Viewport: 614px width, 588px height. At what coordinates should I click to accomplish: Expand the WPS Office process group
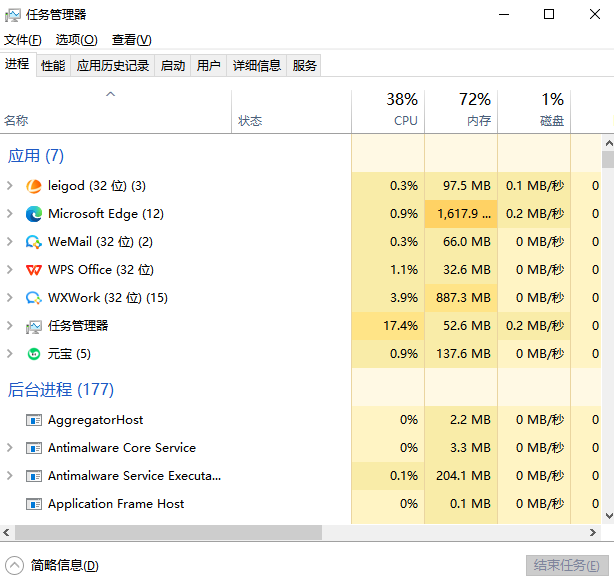point(10,270)
